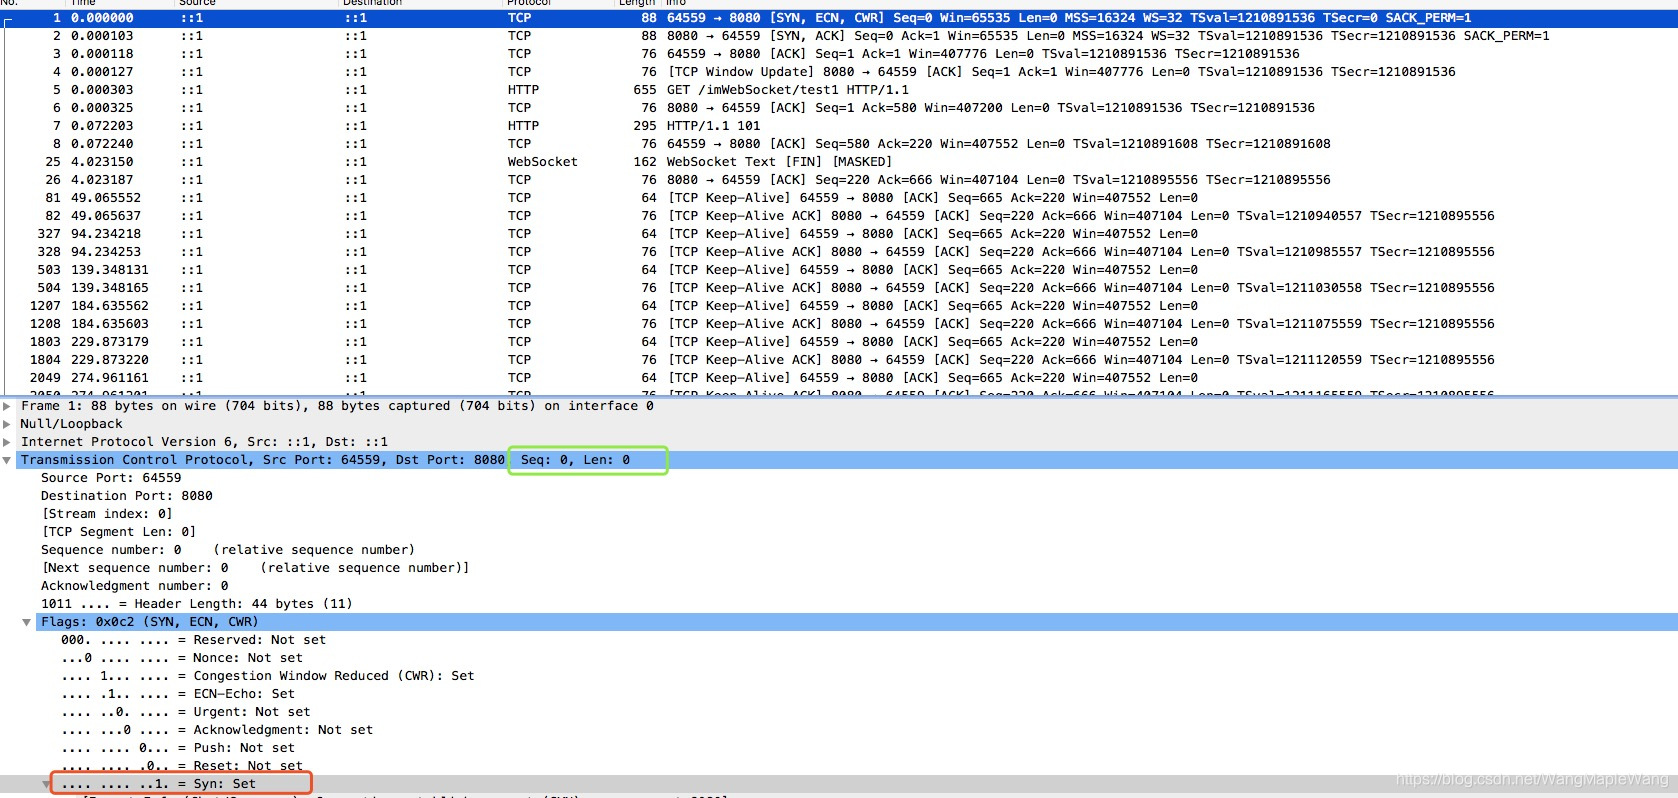
Task: Select Keep-Alive packet 81
Action: (839, 198)
